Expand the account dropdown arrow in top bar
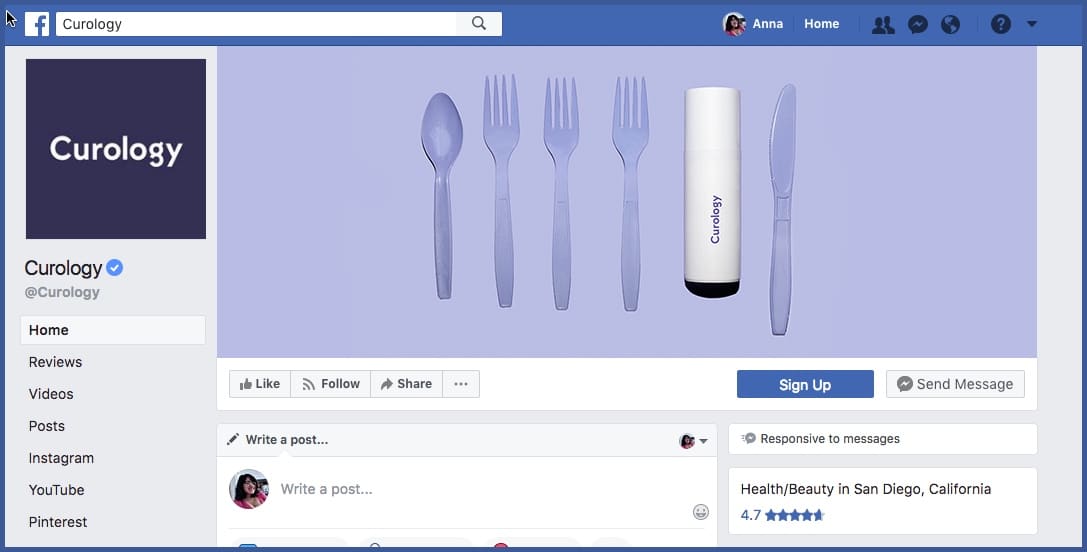 pos(1032,24)
